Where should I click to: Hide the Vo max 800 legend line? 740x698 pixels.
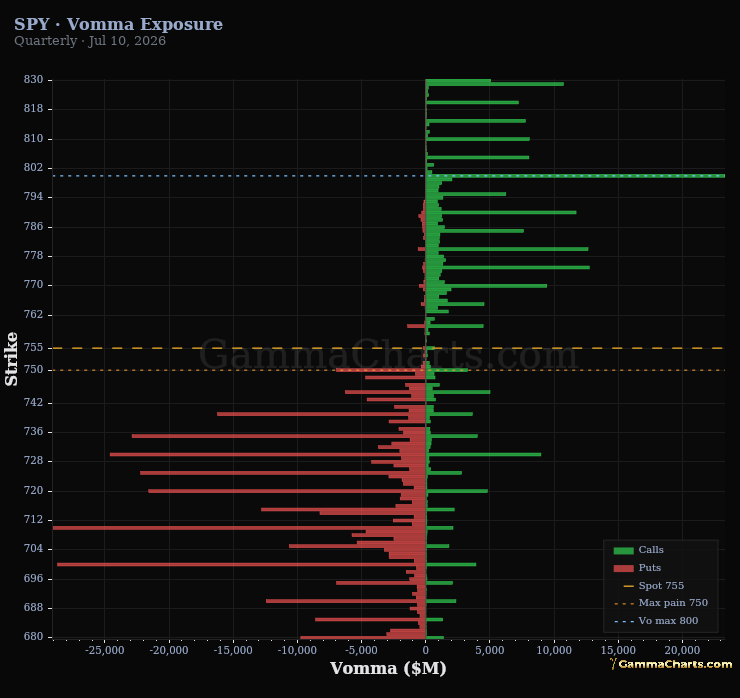pyautogui.click(x=656, y=621)
